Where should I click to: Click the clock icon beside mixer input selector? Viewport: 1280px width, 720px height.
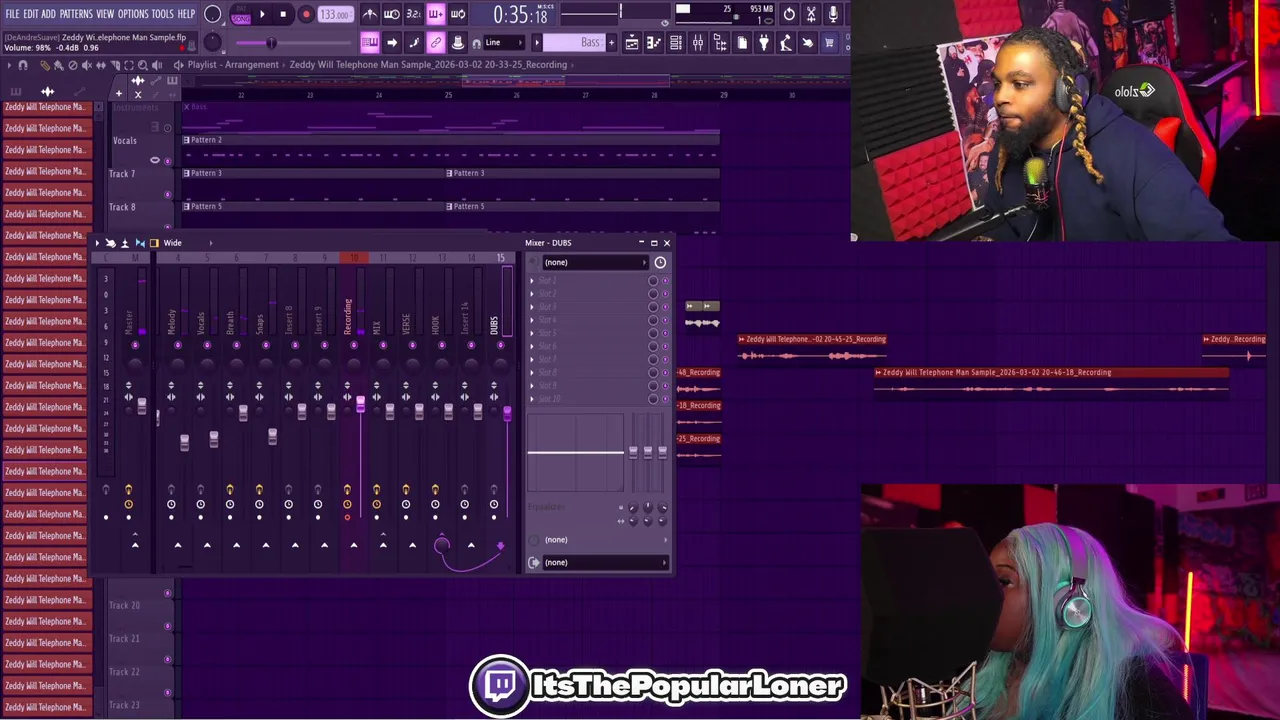(x=660, y=262)
